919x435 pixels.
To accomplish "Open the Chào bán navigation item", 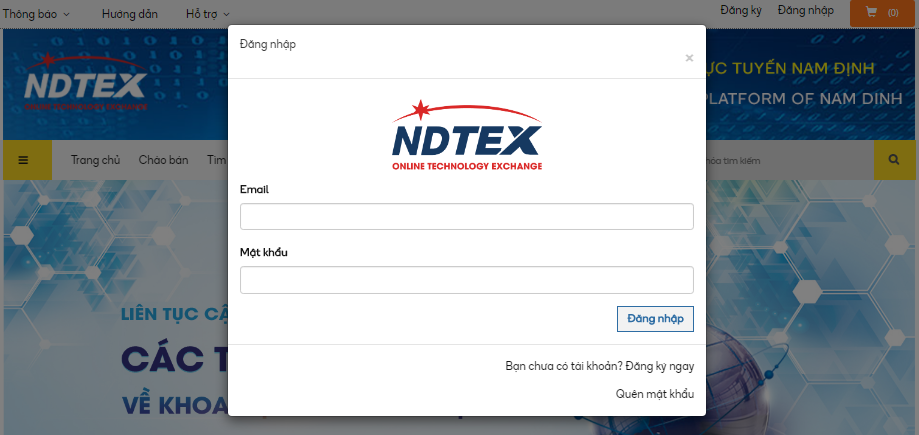I will point(164,160).
